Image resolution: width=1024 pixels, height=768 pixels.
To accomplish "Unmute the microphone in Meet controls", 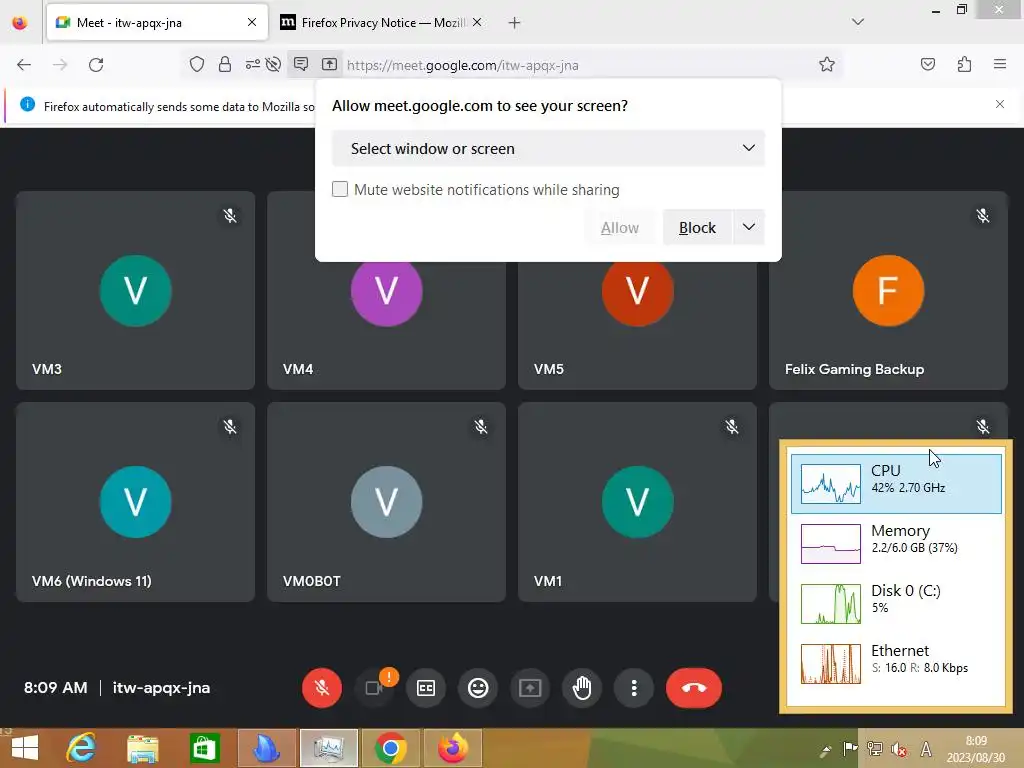I will (x=321, y=688).
